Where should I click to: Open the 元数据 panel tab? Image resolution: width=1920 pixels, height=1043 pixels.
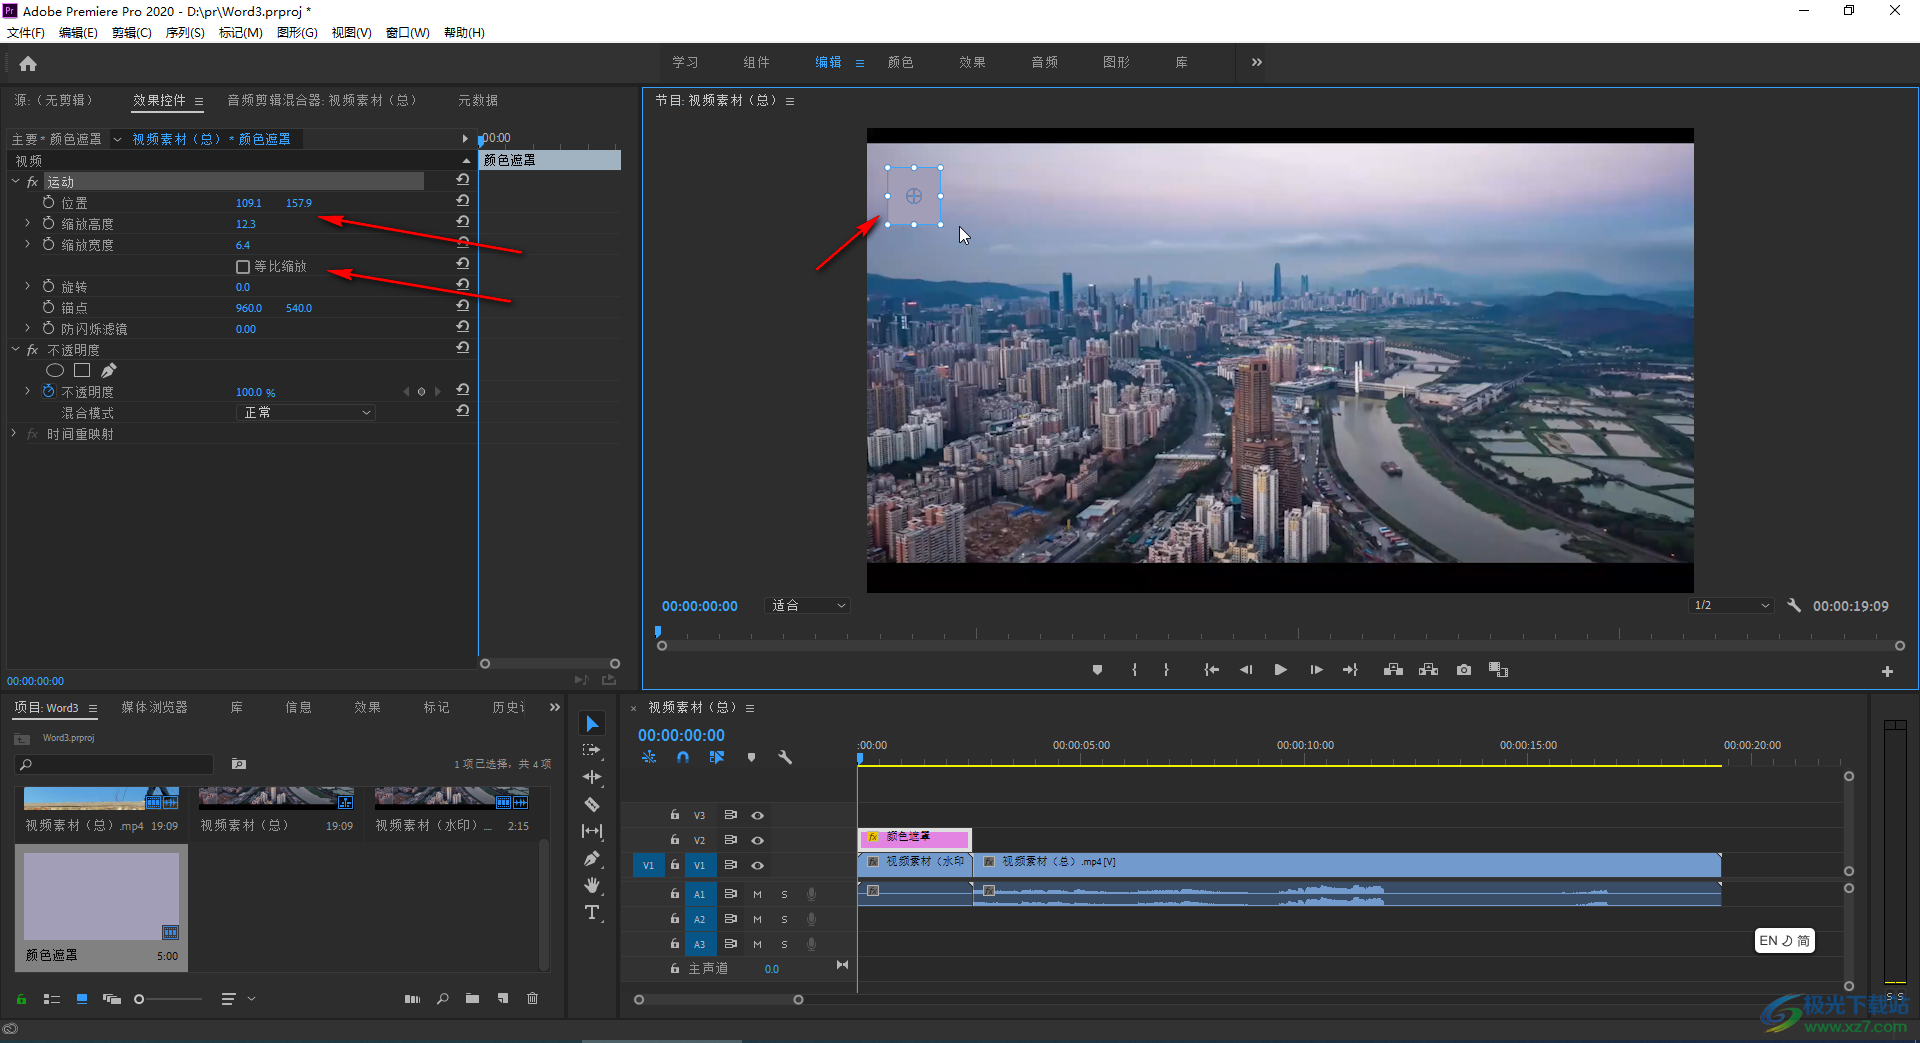pos(478,100)
